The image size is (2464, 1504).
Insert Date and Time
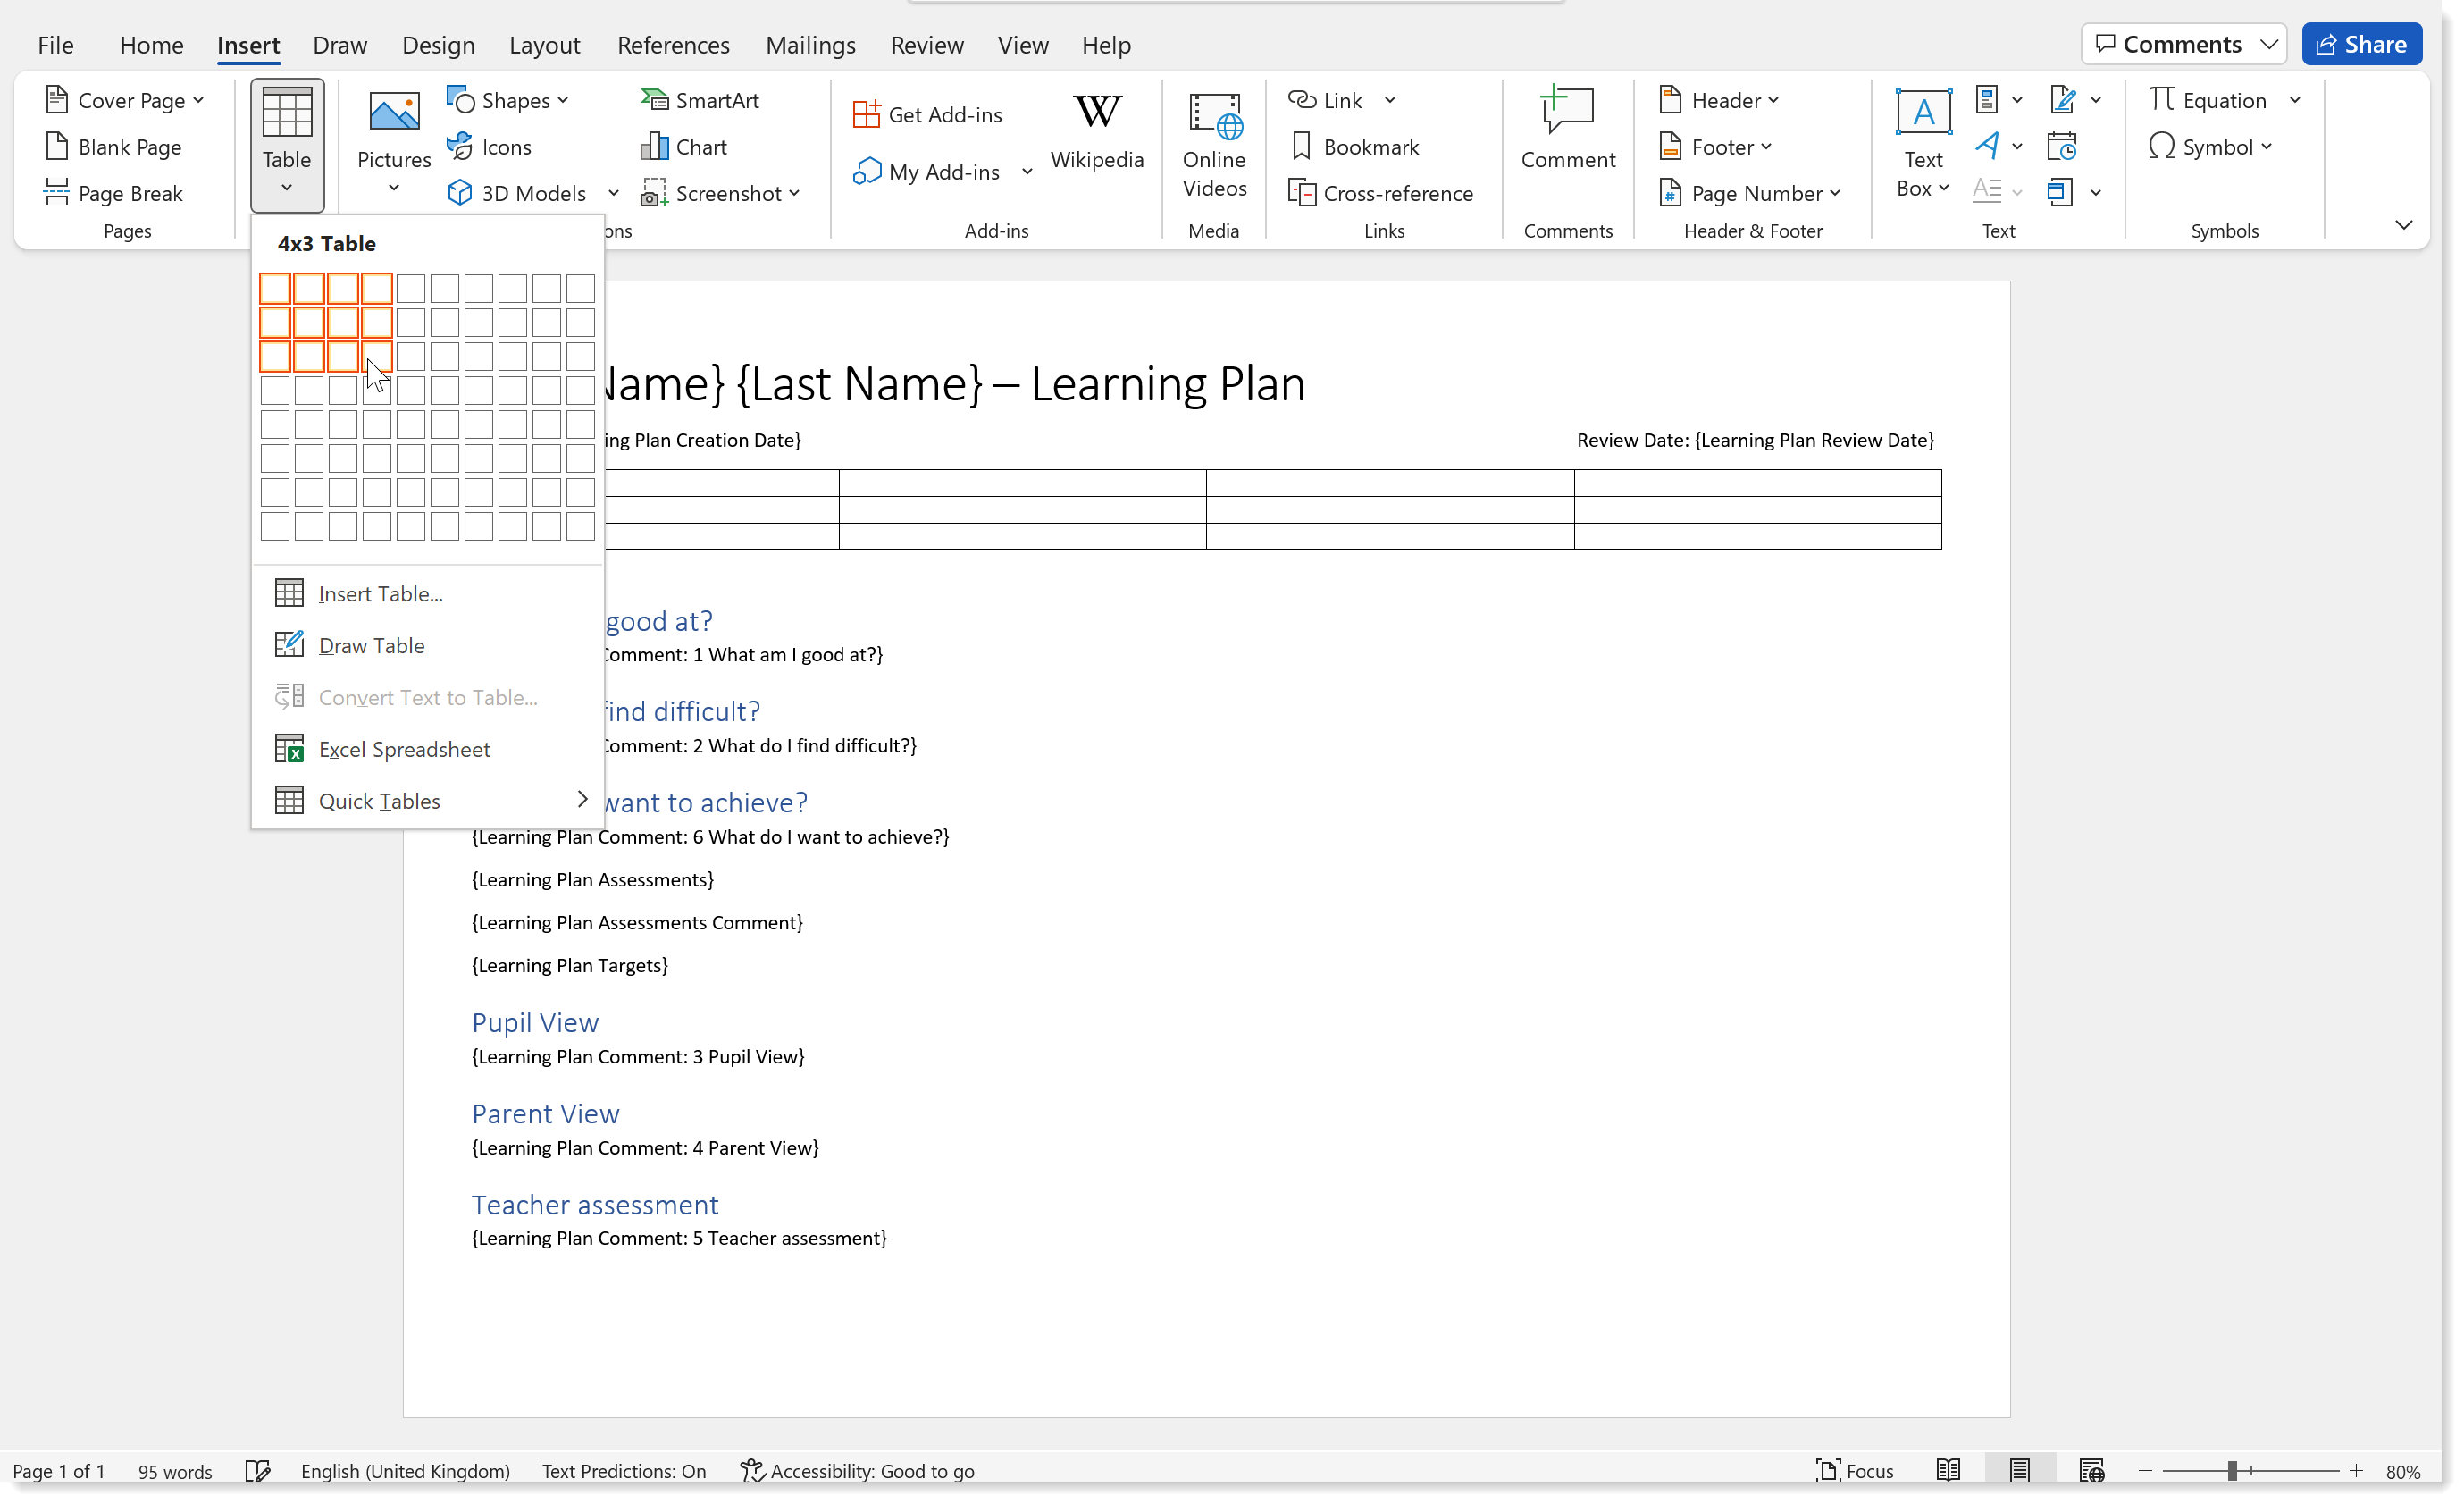2061,147
